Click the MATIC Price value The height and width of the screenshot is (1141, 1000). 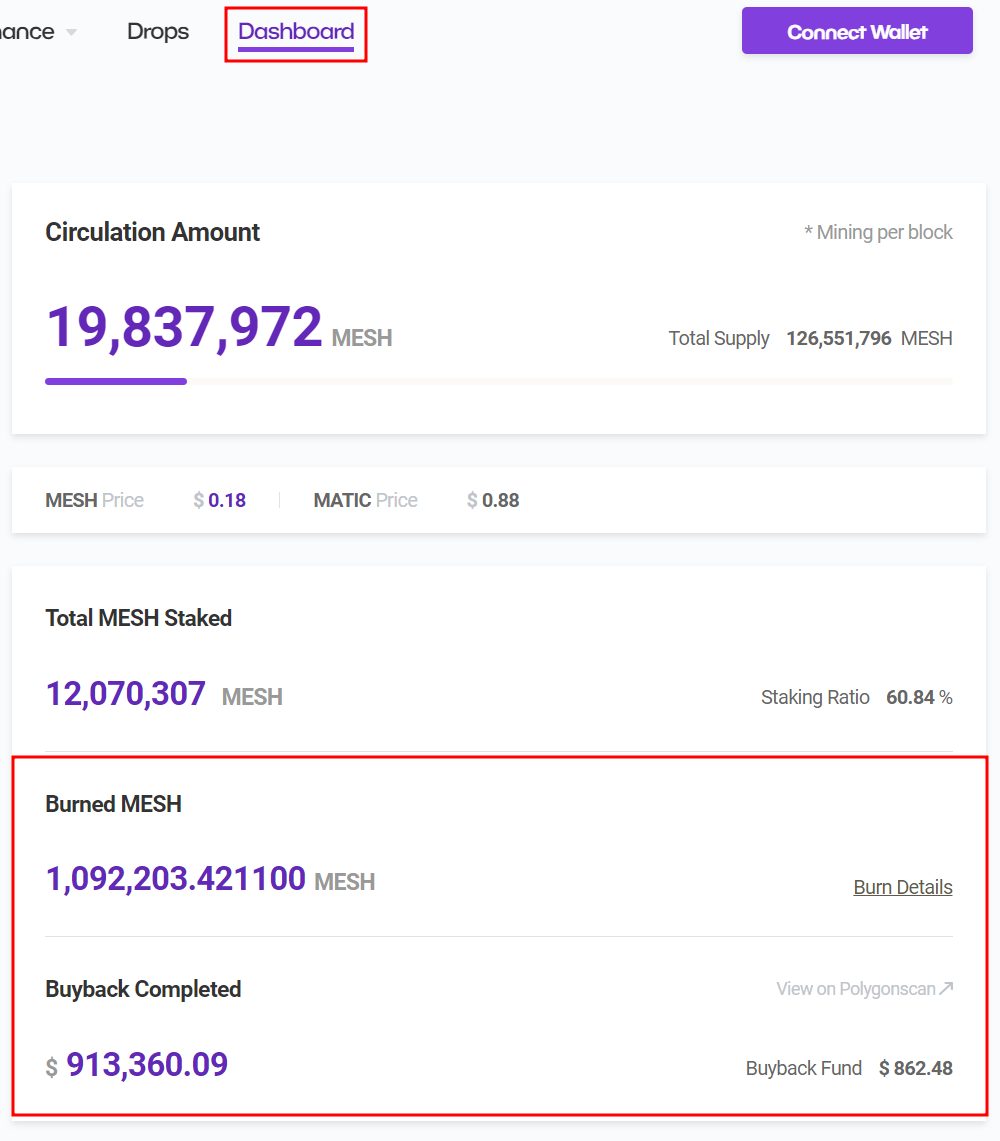[492, 500]
